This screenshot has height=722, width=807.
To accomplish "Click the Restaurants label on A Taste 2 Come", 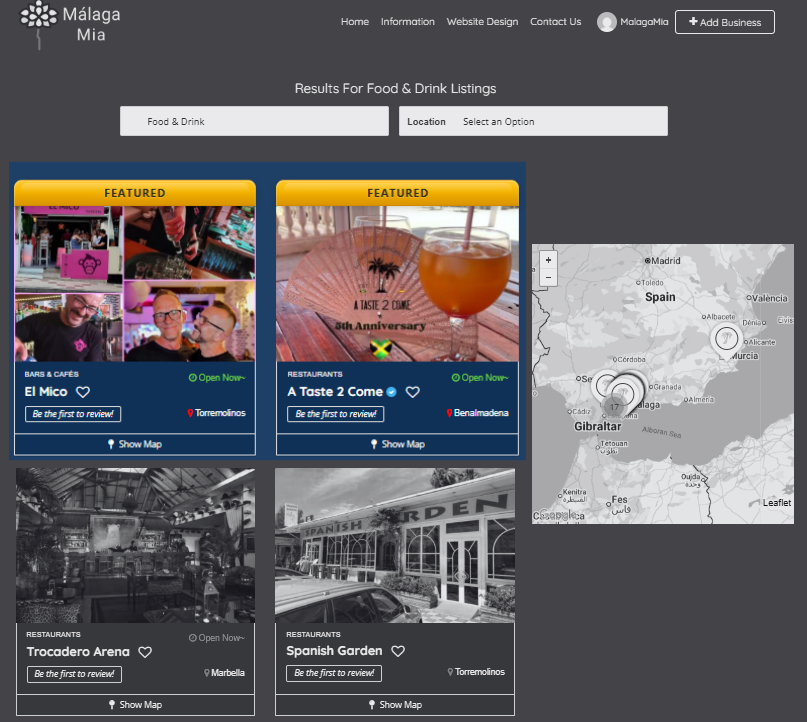I will (314, 374).
